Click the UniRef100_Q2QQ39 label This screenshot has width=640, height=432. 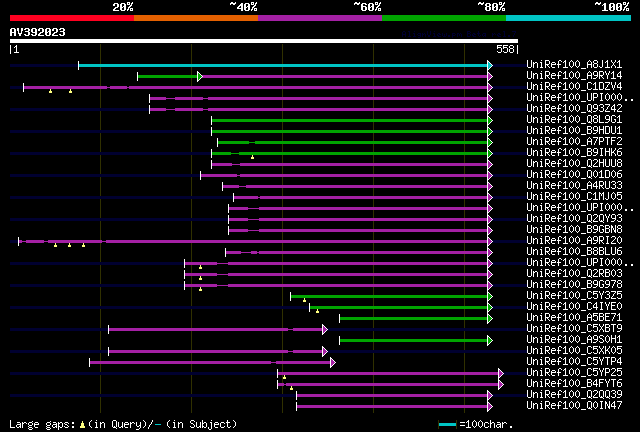click(x=574, y=395)
